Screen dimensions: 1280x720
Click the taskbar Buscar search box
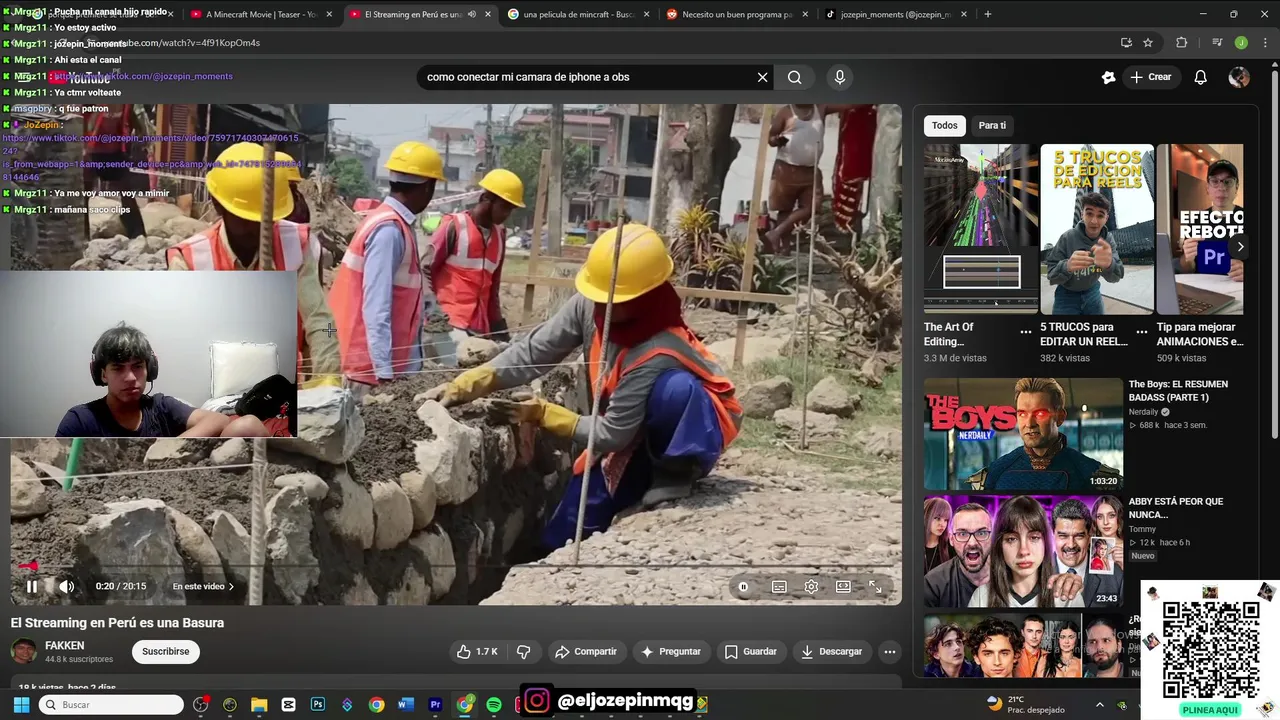[112, 705]
